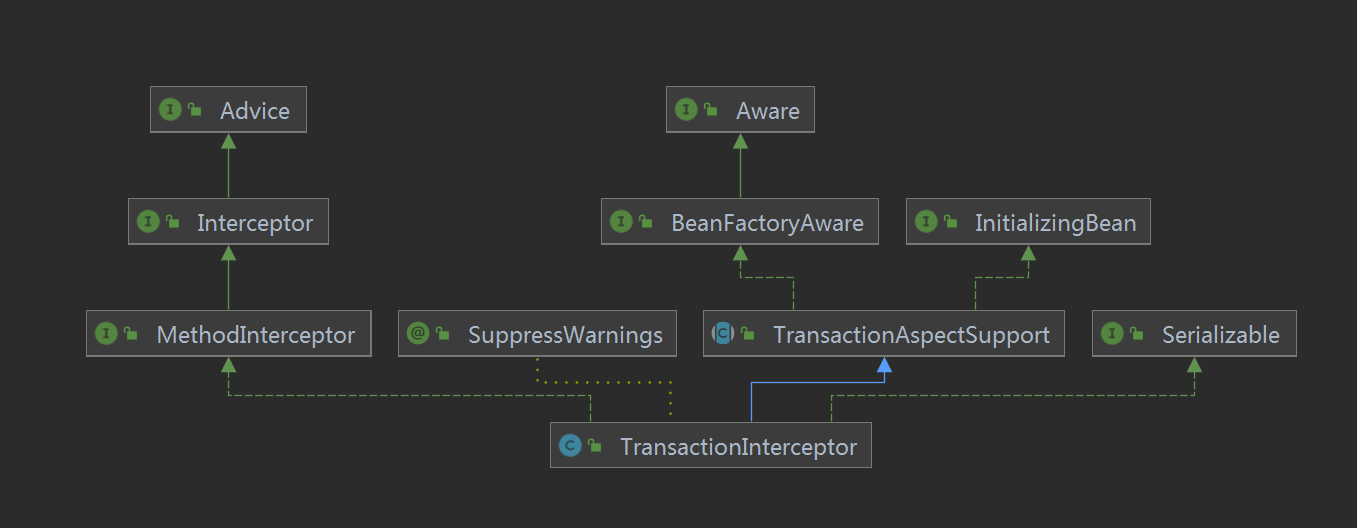Image resolution: width=1357 pixels, height=528 pixels.
Task: Click the interface icon on the InitializingBean node
Action: (926, 222)
